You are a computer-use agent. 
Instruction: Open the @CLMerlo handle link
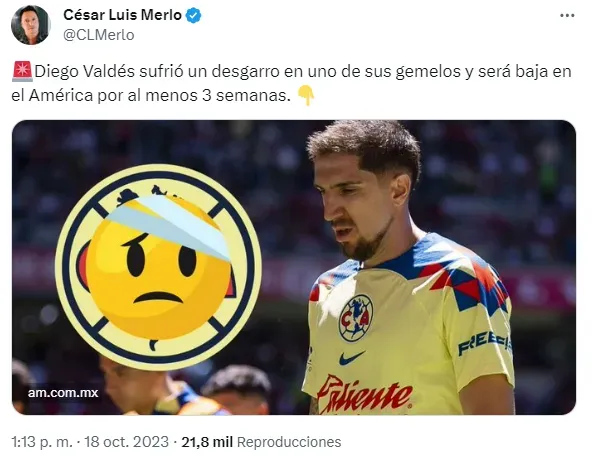(99, 35)
